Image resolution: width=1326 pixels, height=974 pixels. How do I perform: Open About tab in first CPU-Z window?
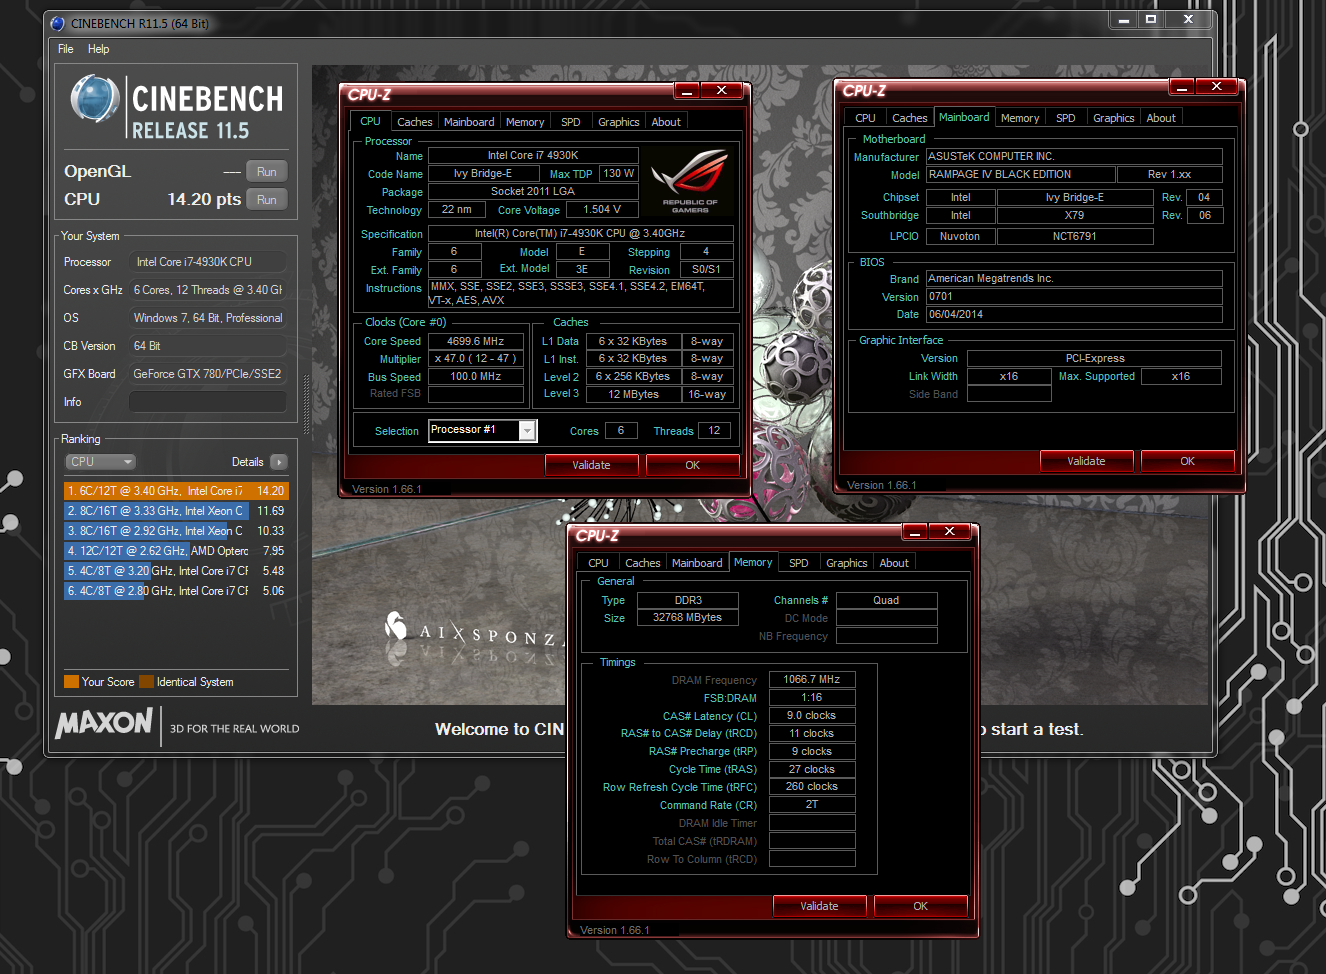[666, 122]
